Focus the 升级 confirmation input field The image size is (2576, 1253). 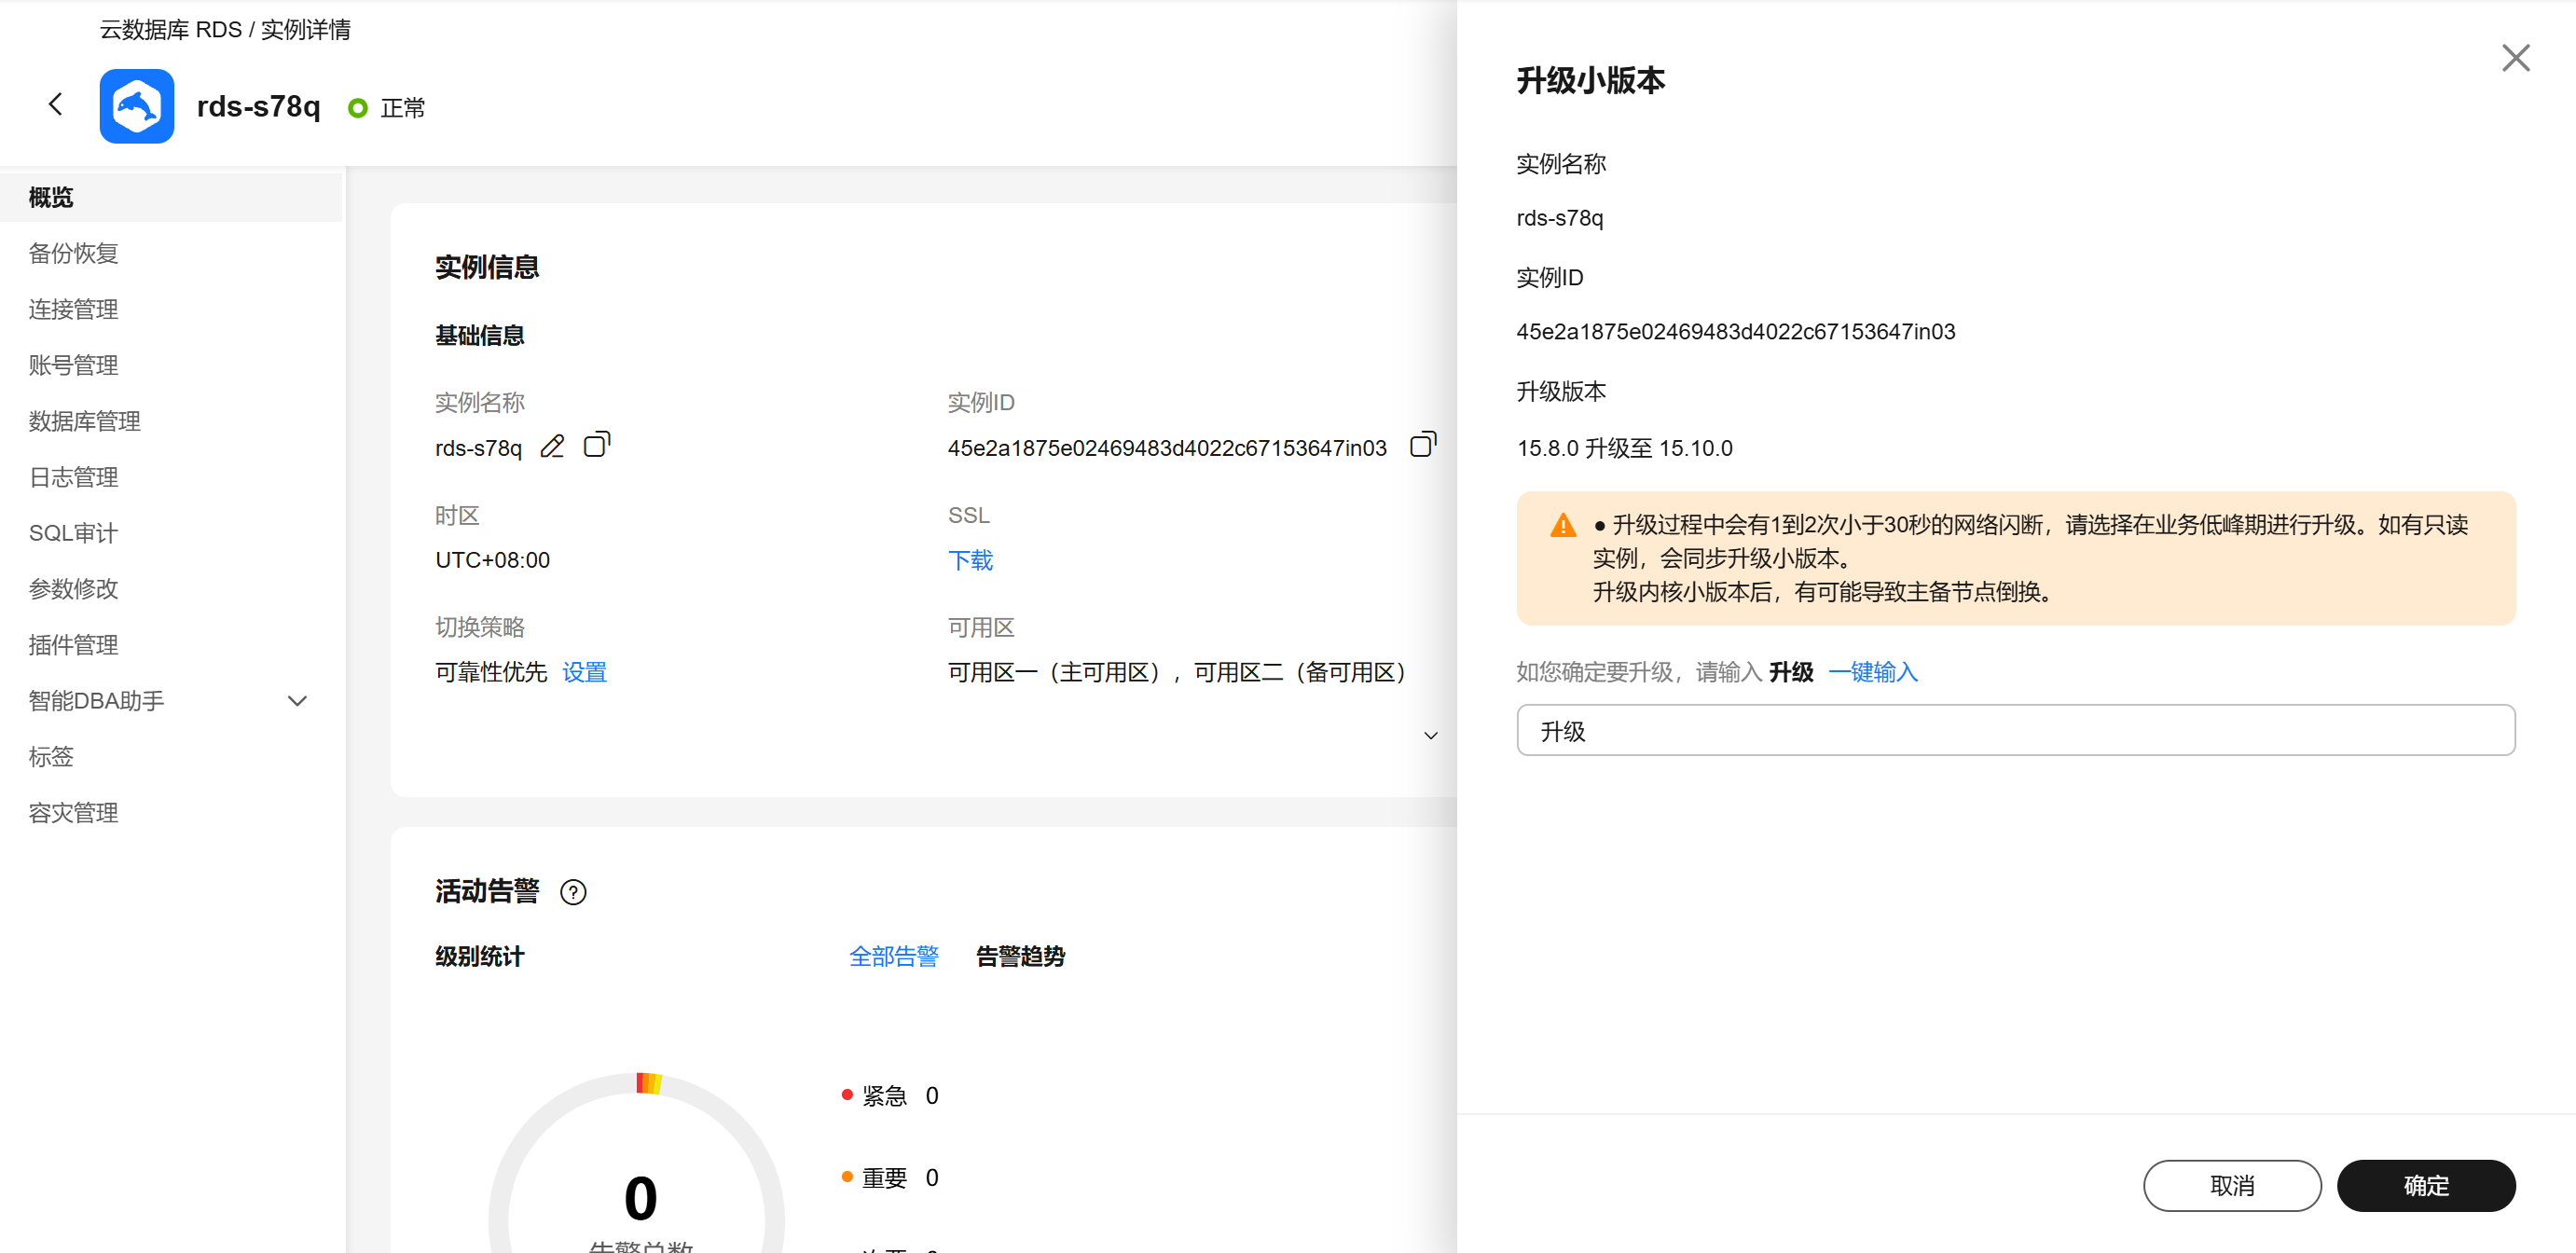click(x=2016, y=731)
